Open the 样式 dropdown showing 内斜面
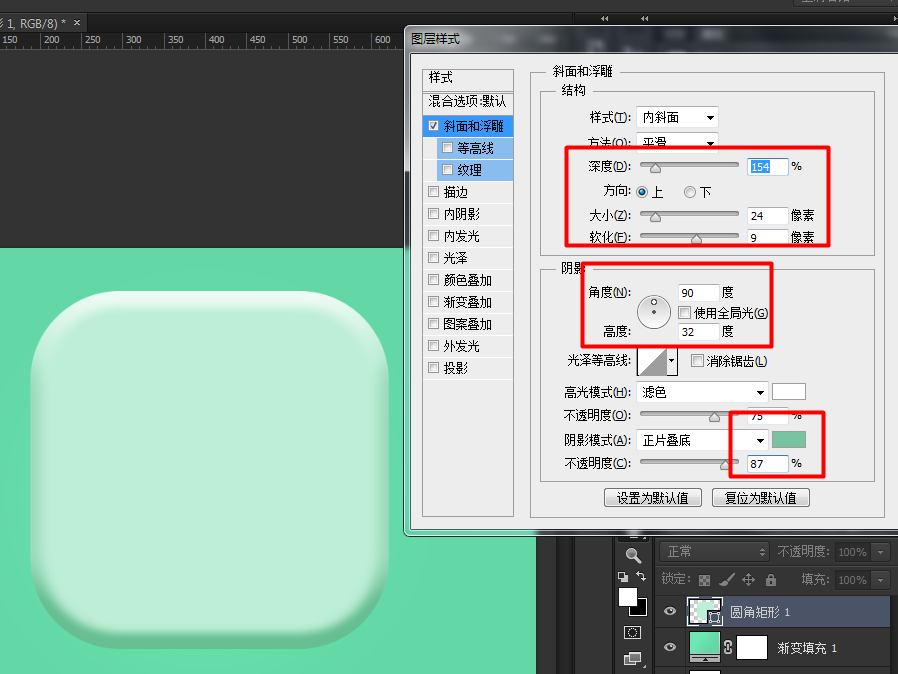Image resolution: width=898 pixels, height=674 pixels. point(677,117)
